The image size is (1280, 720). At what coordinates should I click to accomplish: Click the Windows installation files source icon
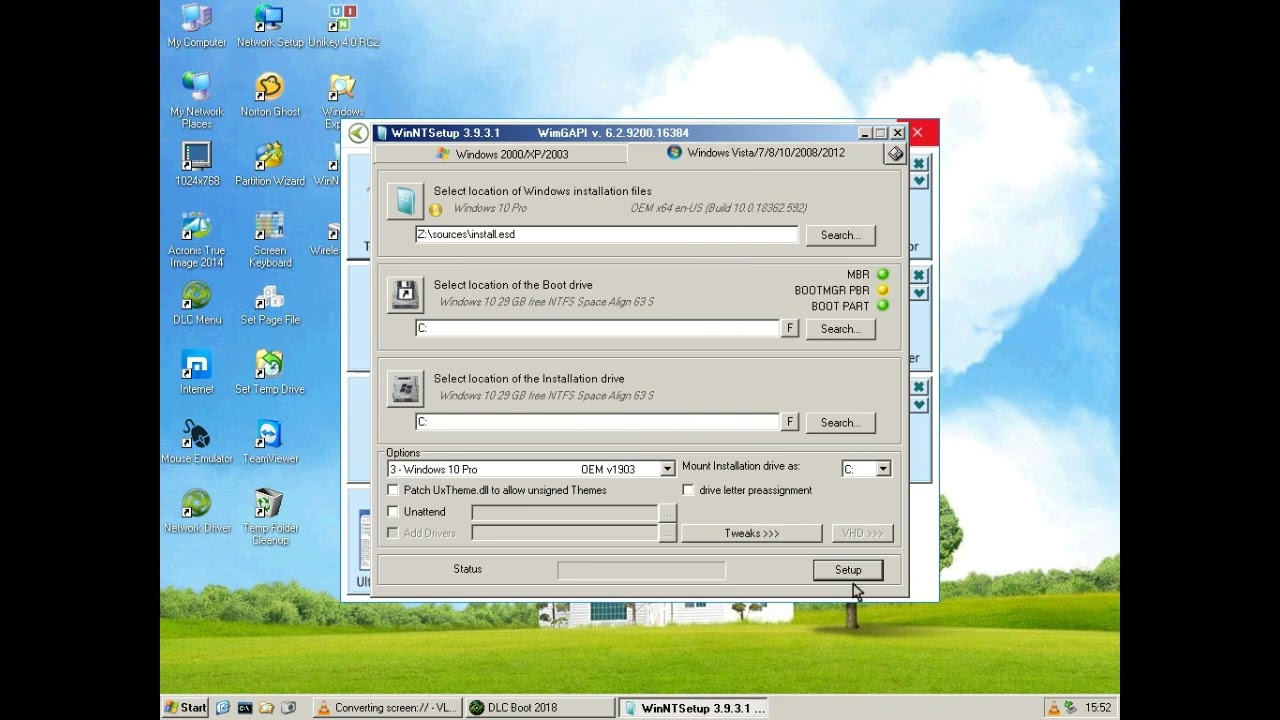(x=405, y=201)
